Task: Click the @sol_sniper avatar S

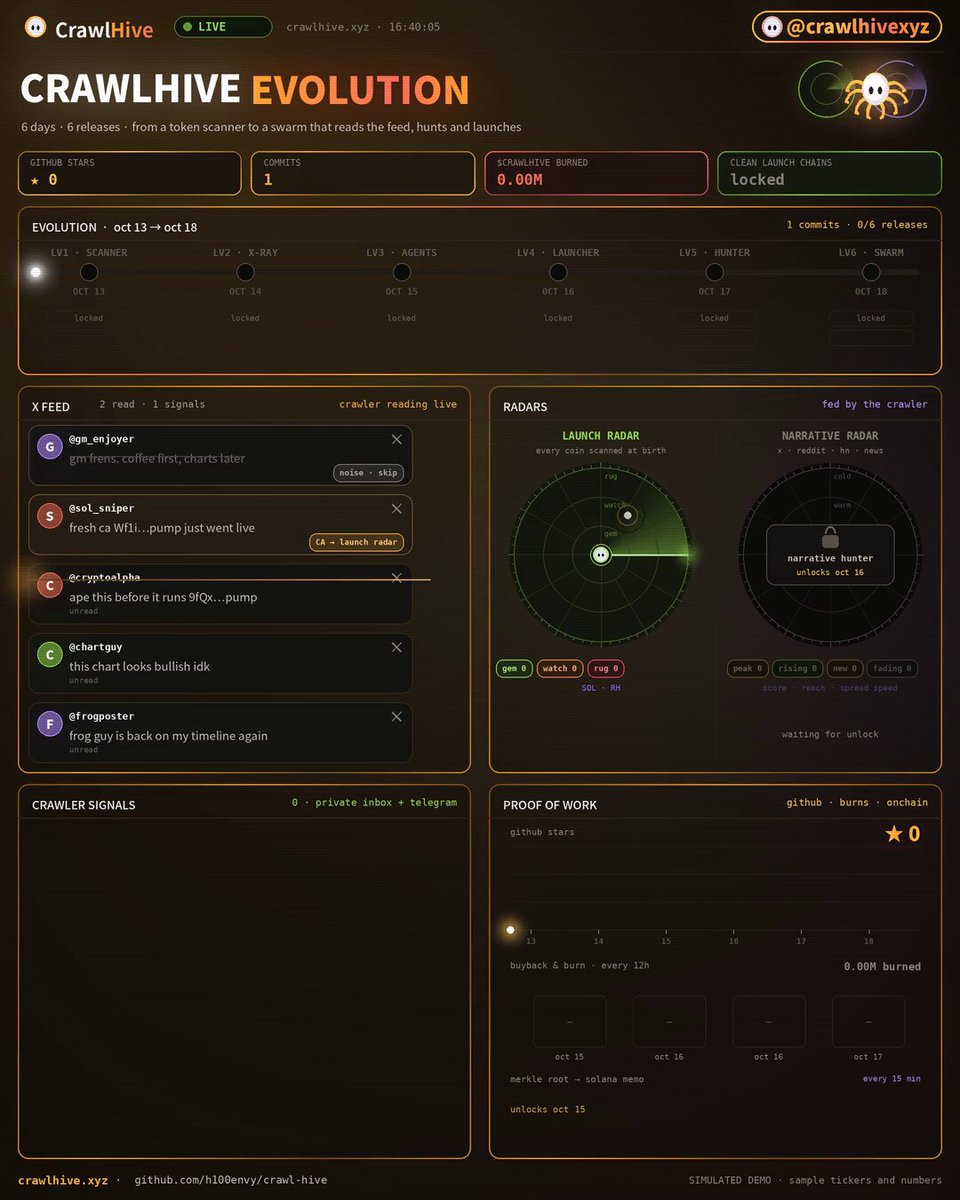Action: [x=50, y=516]
